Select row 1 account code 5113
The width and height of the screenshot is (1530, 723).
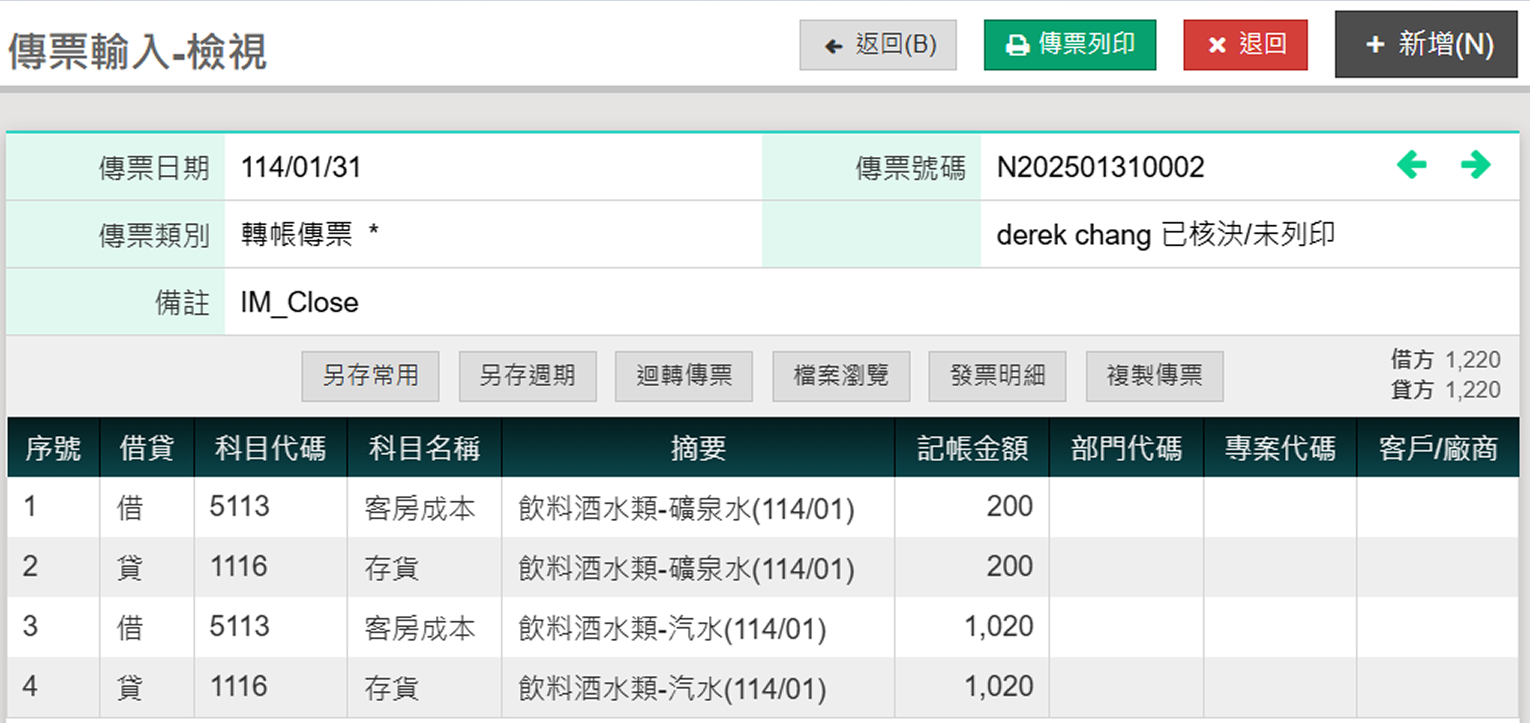click(x=240, y=507)
